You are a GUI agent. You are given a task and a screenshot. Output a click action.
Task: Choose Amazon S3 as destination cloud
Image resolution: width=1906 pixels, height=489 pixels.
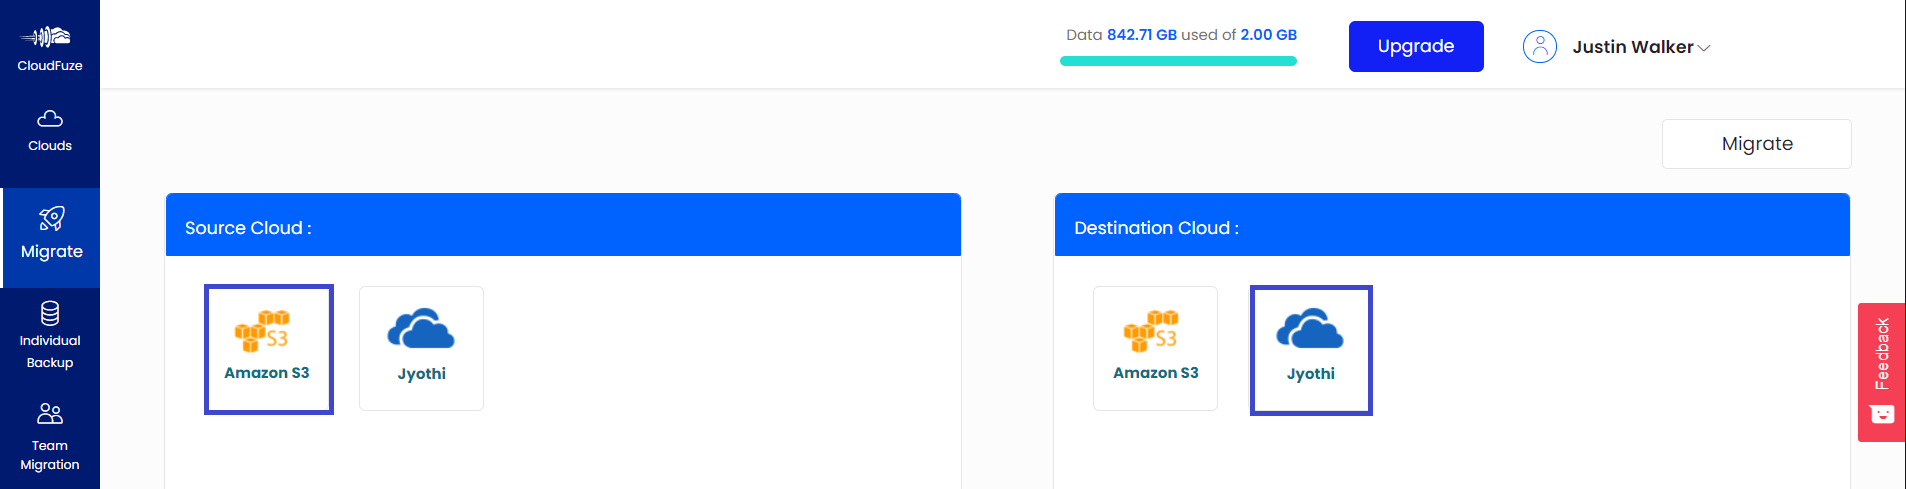pyautogui.click(x=1155, y=348)
